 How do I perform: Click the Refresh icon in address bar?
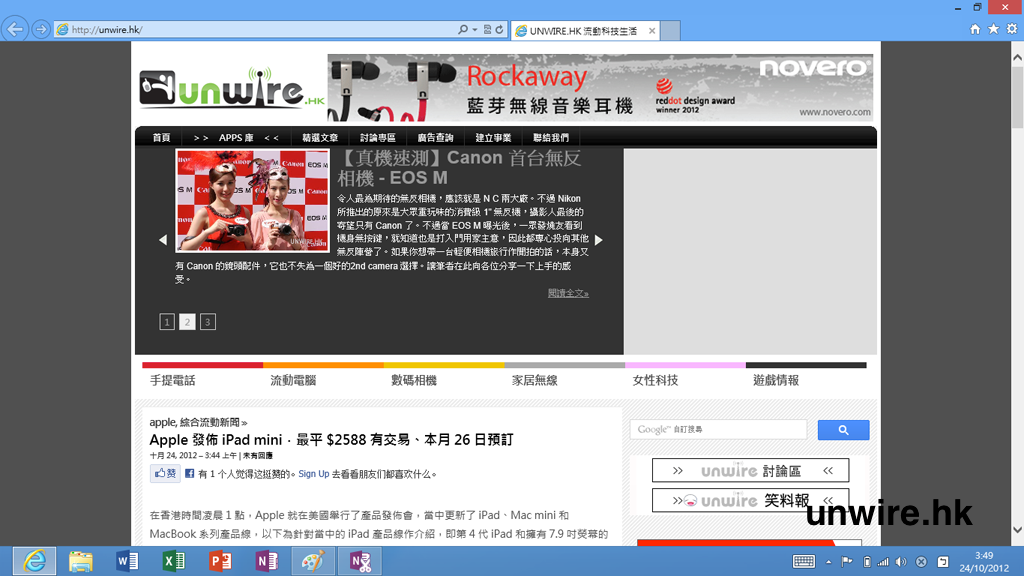click(x=499, y=30)
